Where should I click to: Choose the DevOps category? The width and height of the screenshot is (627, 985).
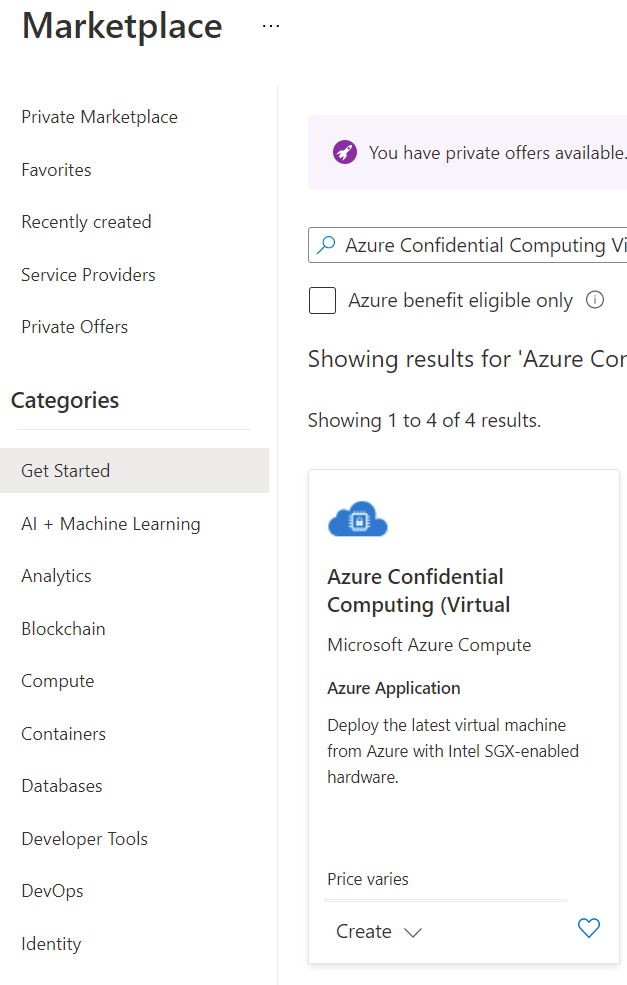click(52, 890)
